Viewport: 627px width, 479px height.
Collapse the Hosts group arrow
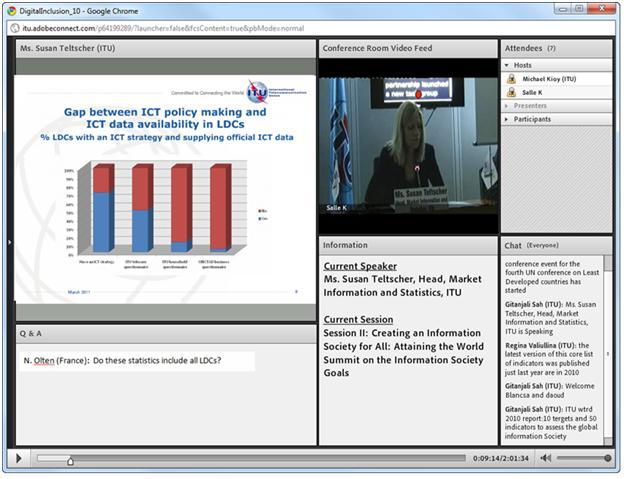(x=507, y=65)
